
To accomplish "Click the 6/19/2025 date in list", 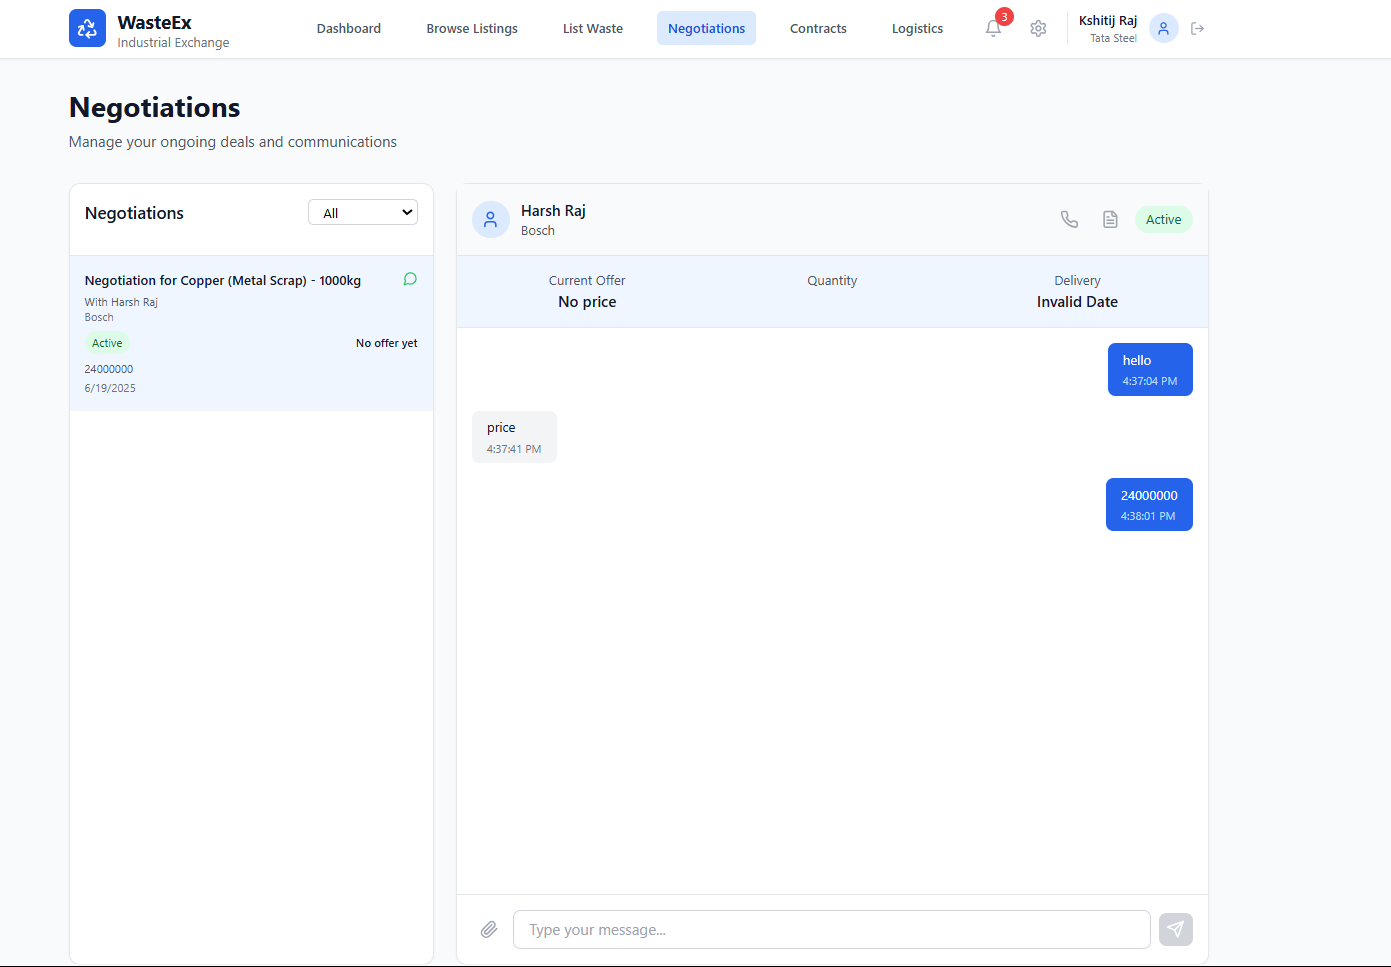I will coord(110,388).
